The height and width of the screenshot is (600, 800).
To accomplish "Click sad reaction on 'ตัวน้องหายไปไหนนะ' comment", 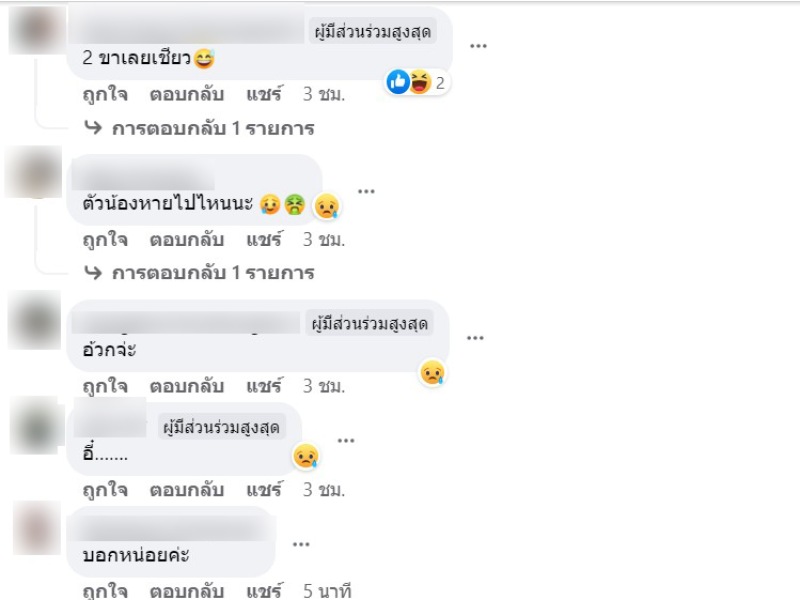I will [x=327, y=206].
